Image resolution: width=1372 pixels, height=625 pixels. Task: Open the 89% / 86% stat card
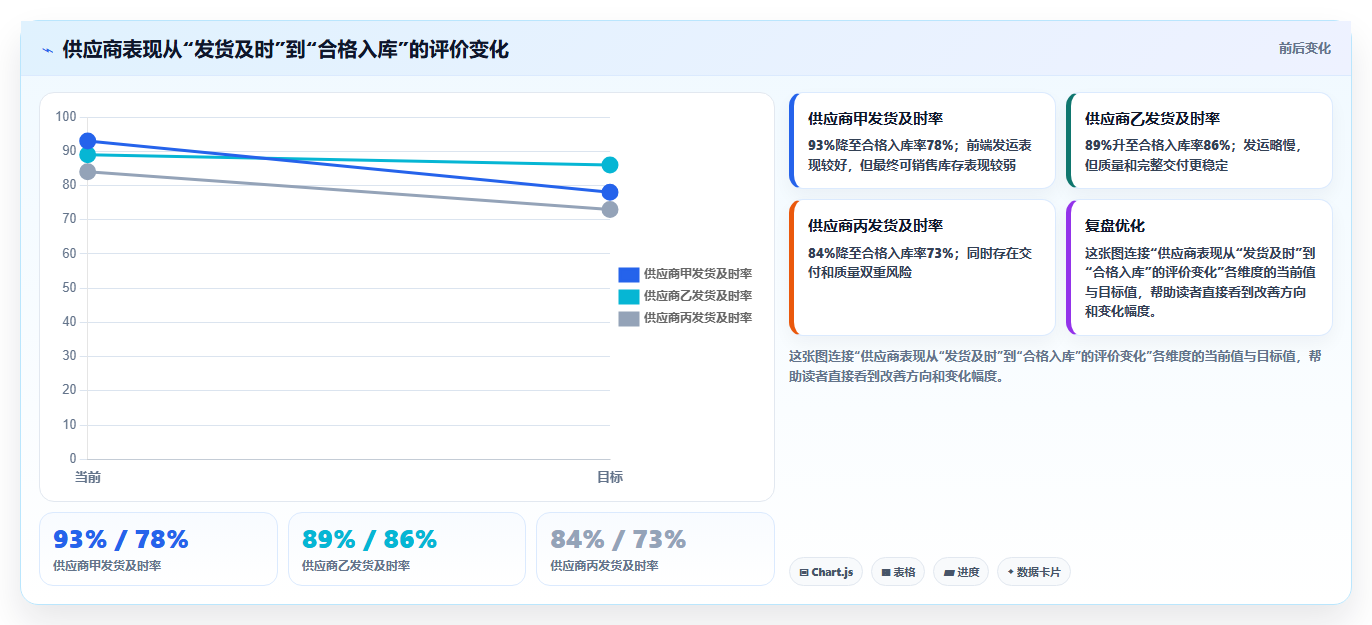[x=407, y=549]
